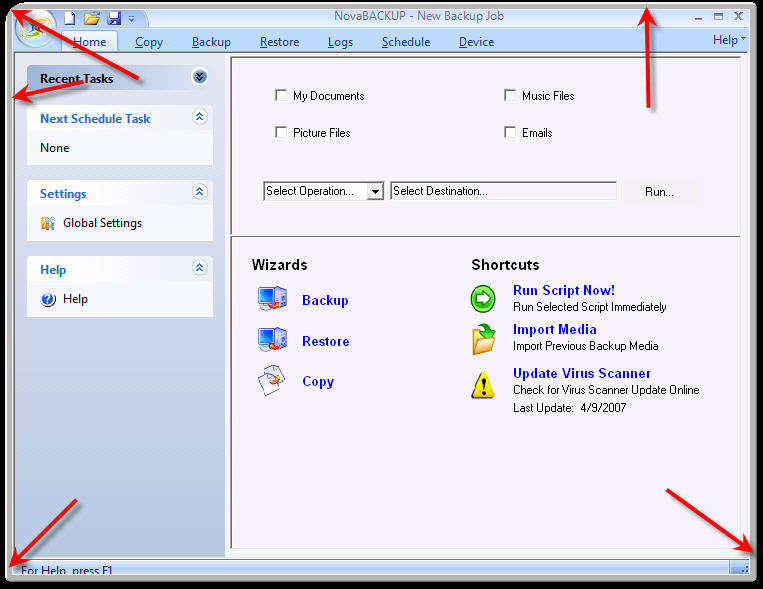The width and height of the screenshot is (763, 589).
Task: Expand the Recent Tasks panel
Action: point(200,76)
